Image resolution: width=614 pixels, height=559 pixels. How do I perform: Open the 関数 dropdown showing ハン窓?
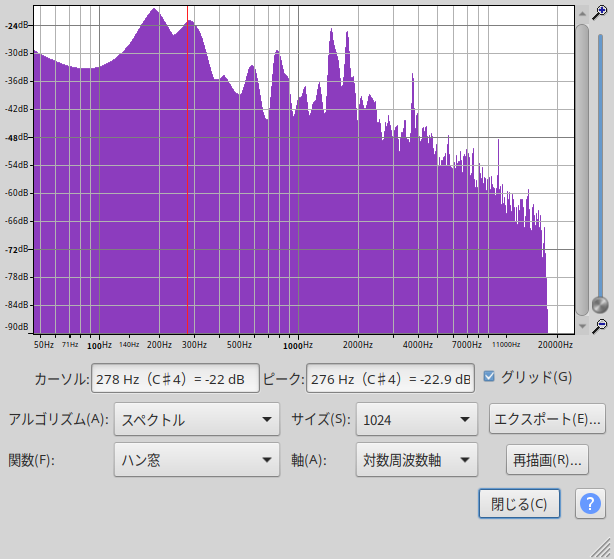coord(197,461)
